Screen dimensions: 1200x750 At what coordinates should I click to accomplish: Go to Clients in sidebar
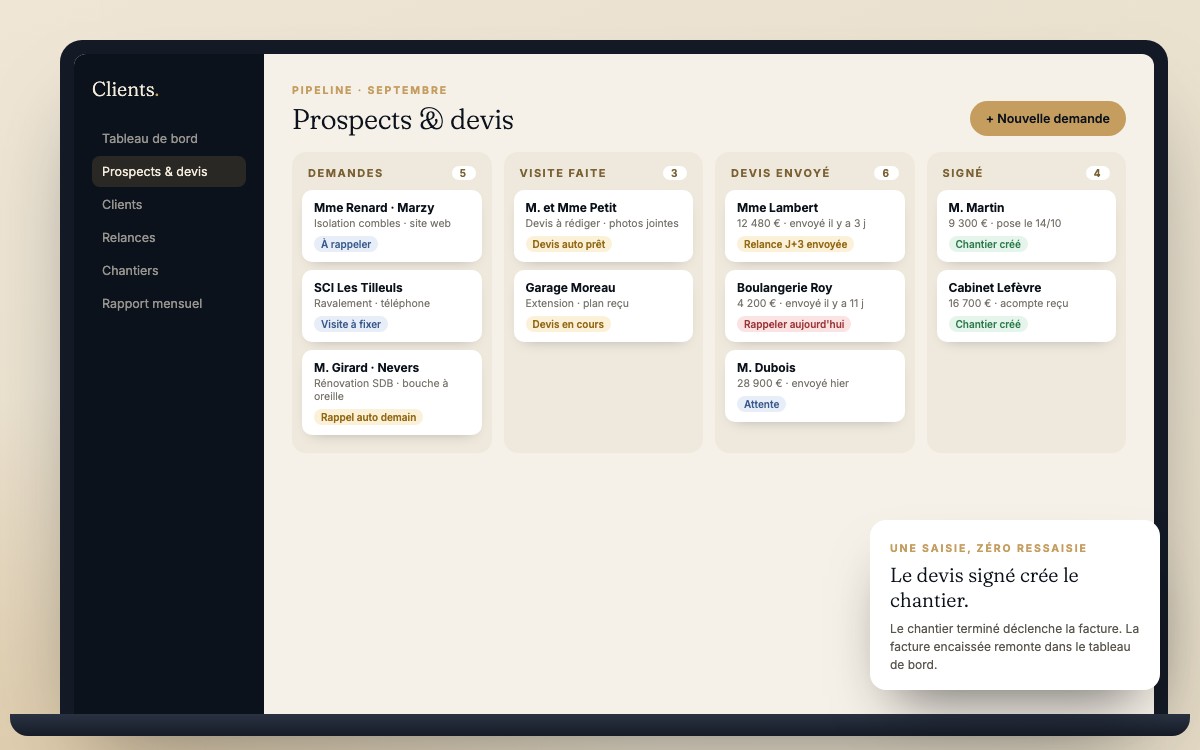point(168,205)
